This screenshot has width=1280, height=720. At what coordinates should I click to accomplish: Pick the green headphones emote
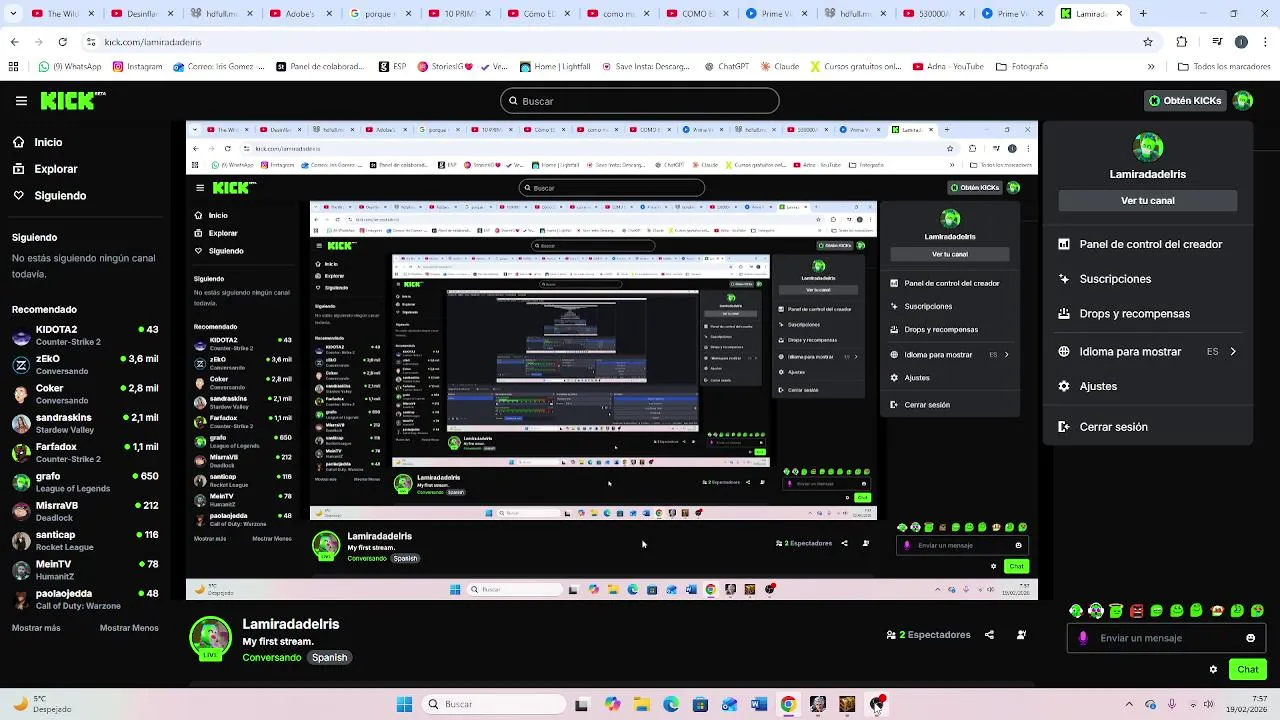[1076, 611]
